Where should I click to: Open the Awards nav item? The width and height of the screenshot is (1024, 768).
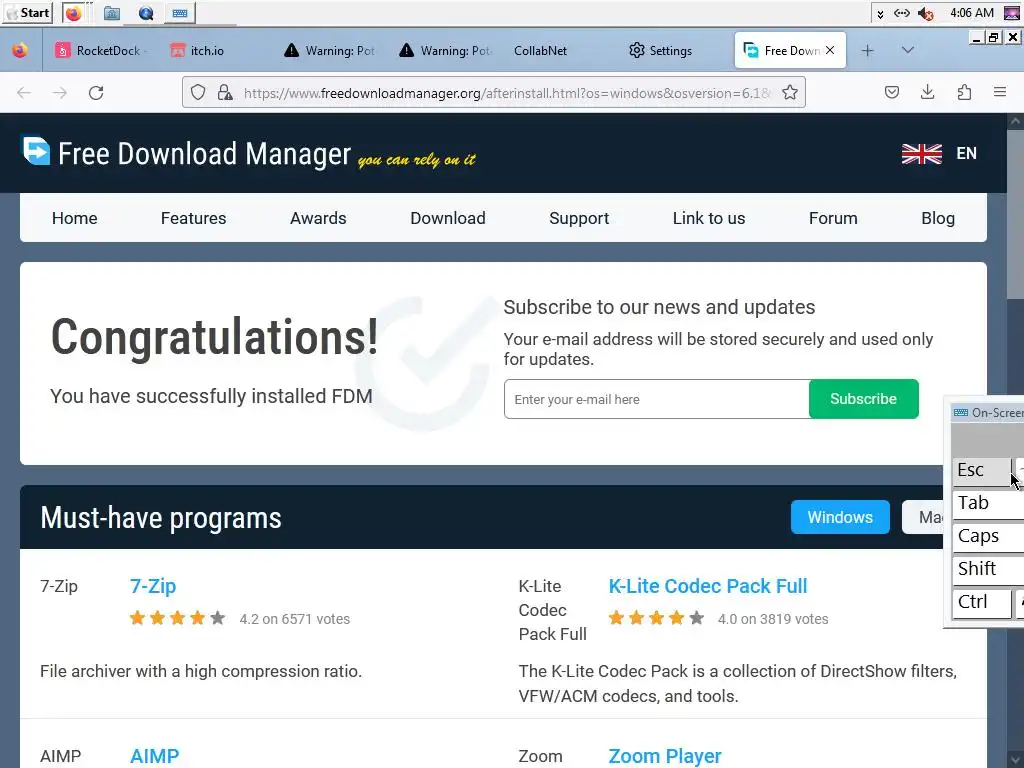point(318,218)
